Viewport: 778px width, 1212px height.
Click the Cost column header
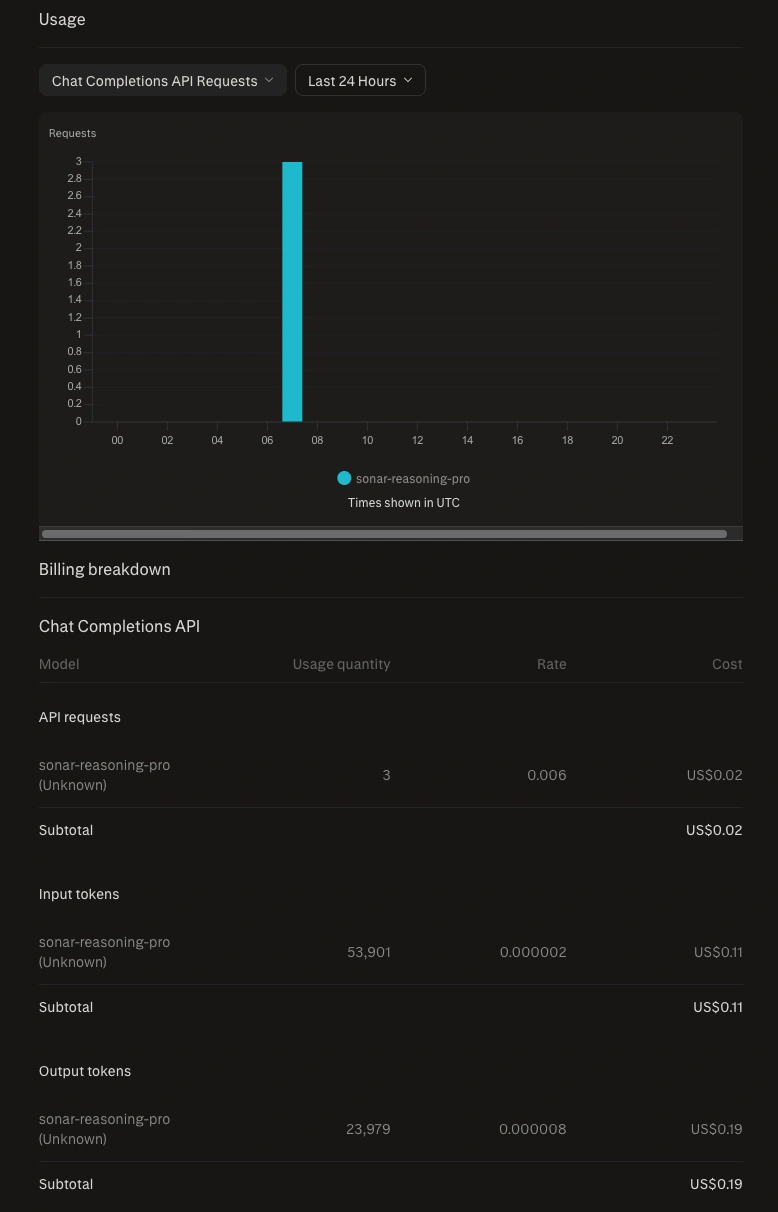[727, 664]
